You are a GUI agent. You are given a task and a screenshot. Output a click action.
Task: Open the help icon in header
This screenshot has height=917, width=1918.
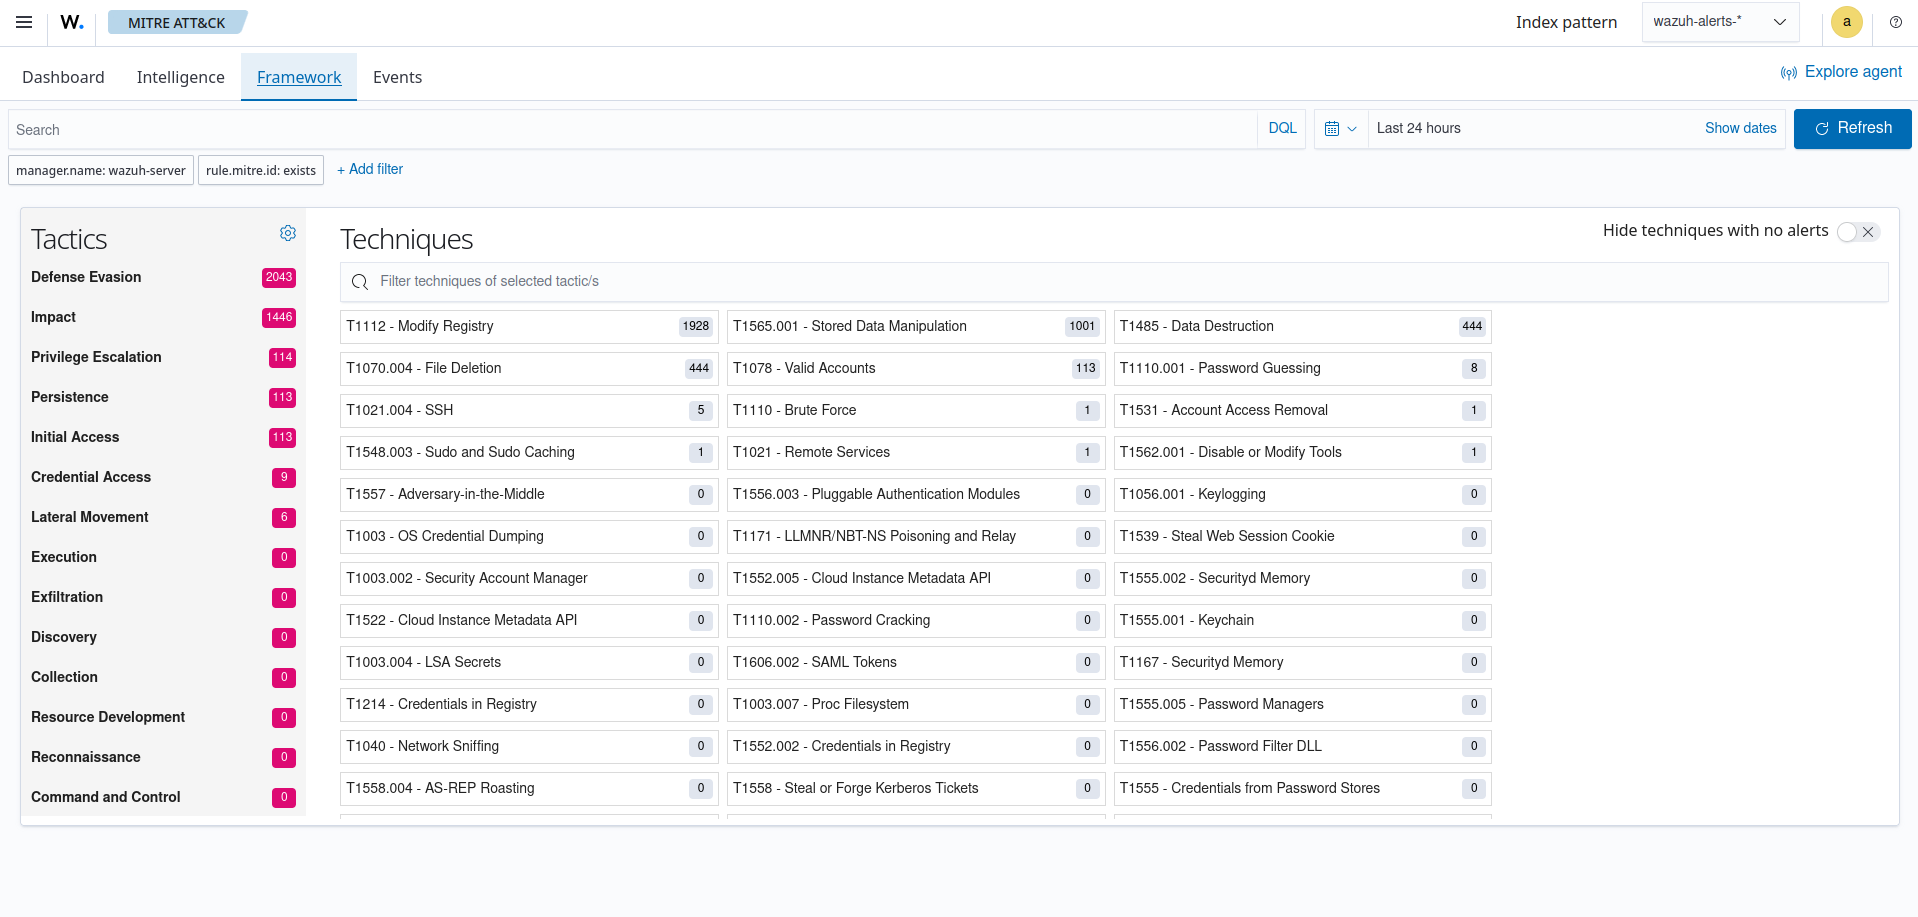click(1895, 22)
